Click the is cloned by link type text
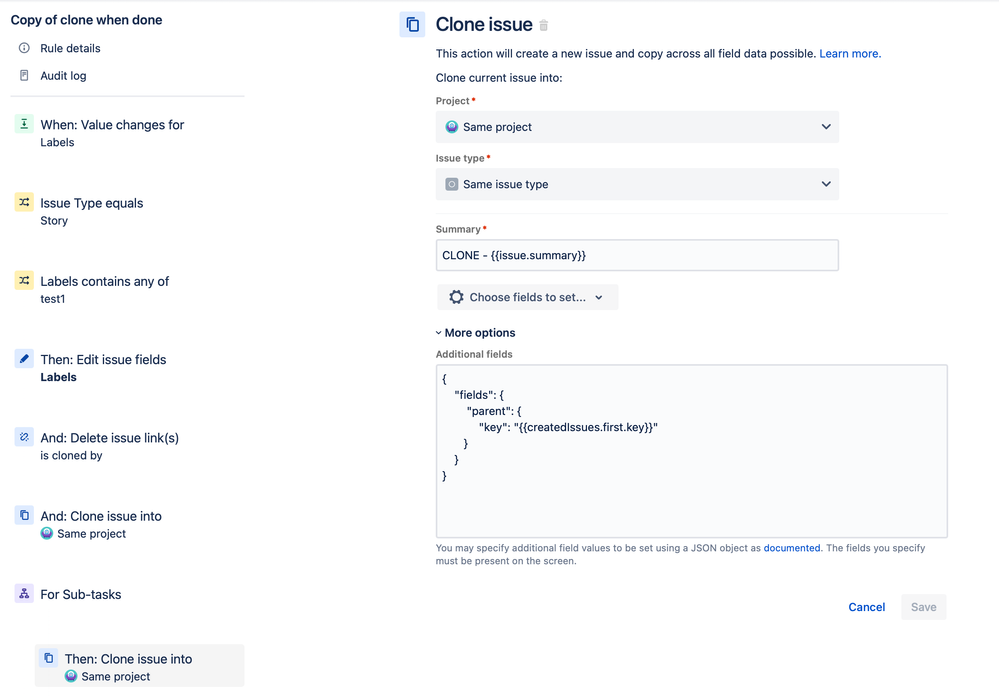Screen dimensions: 999x696 (x=71, y=455)
